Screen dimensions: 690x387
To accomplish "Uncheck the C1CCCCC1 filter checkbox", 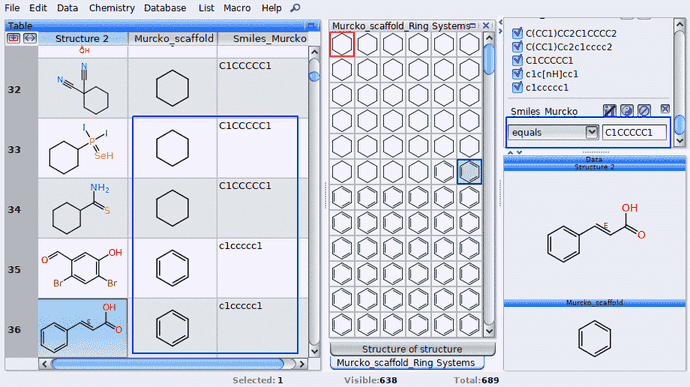I will tap(518, 60).
